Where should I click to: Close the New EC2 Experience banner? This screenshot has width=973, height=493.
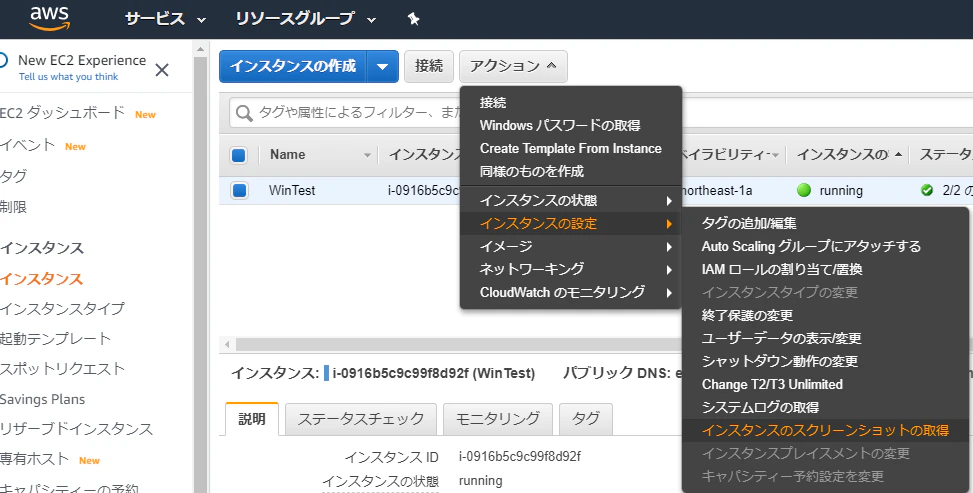[x=162, y=70]
